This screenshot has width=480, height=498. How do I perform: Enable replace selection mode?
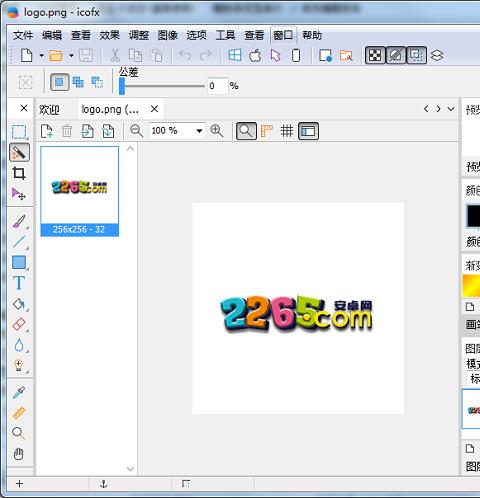click(60, 82)
